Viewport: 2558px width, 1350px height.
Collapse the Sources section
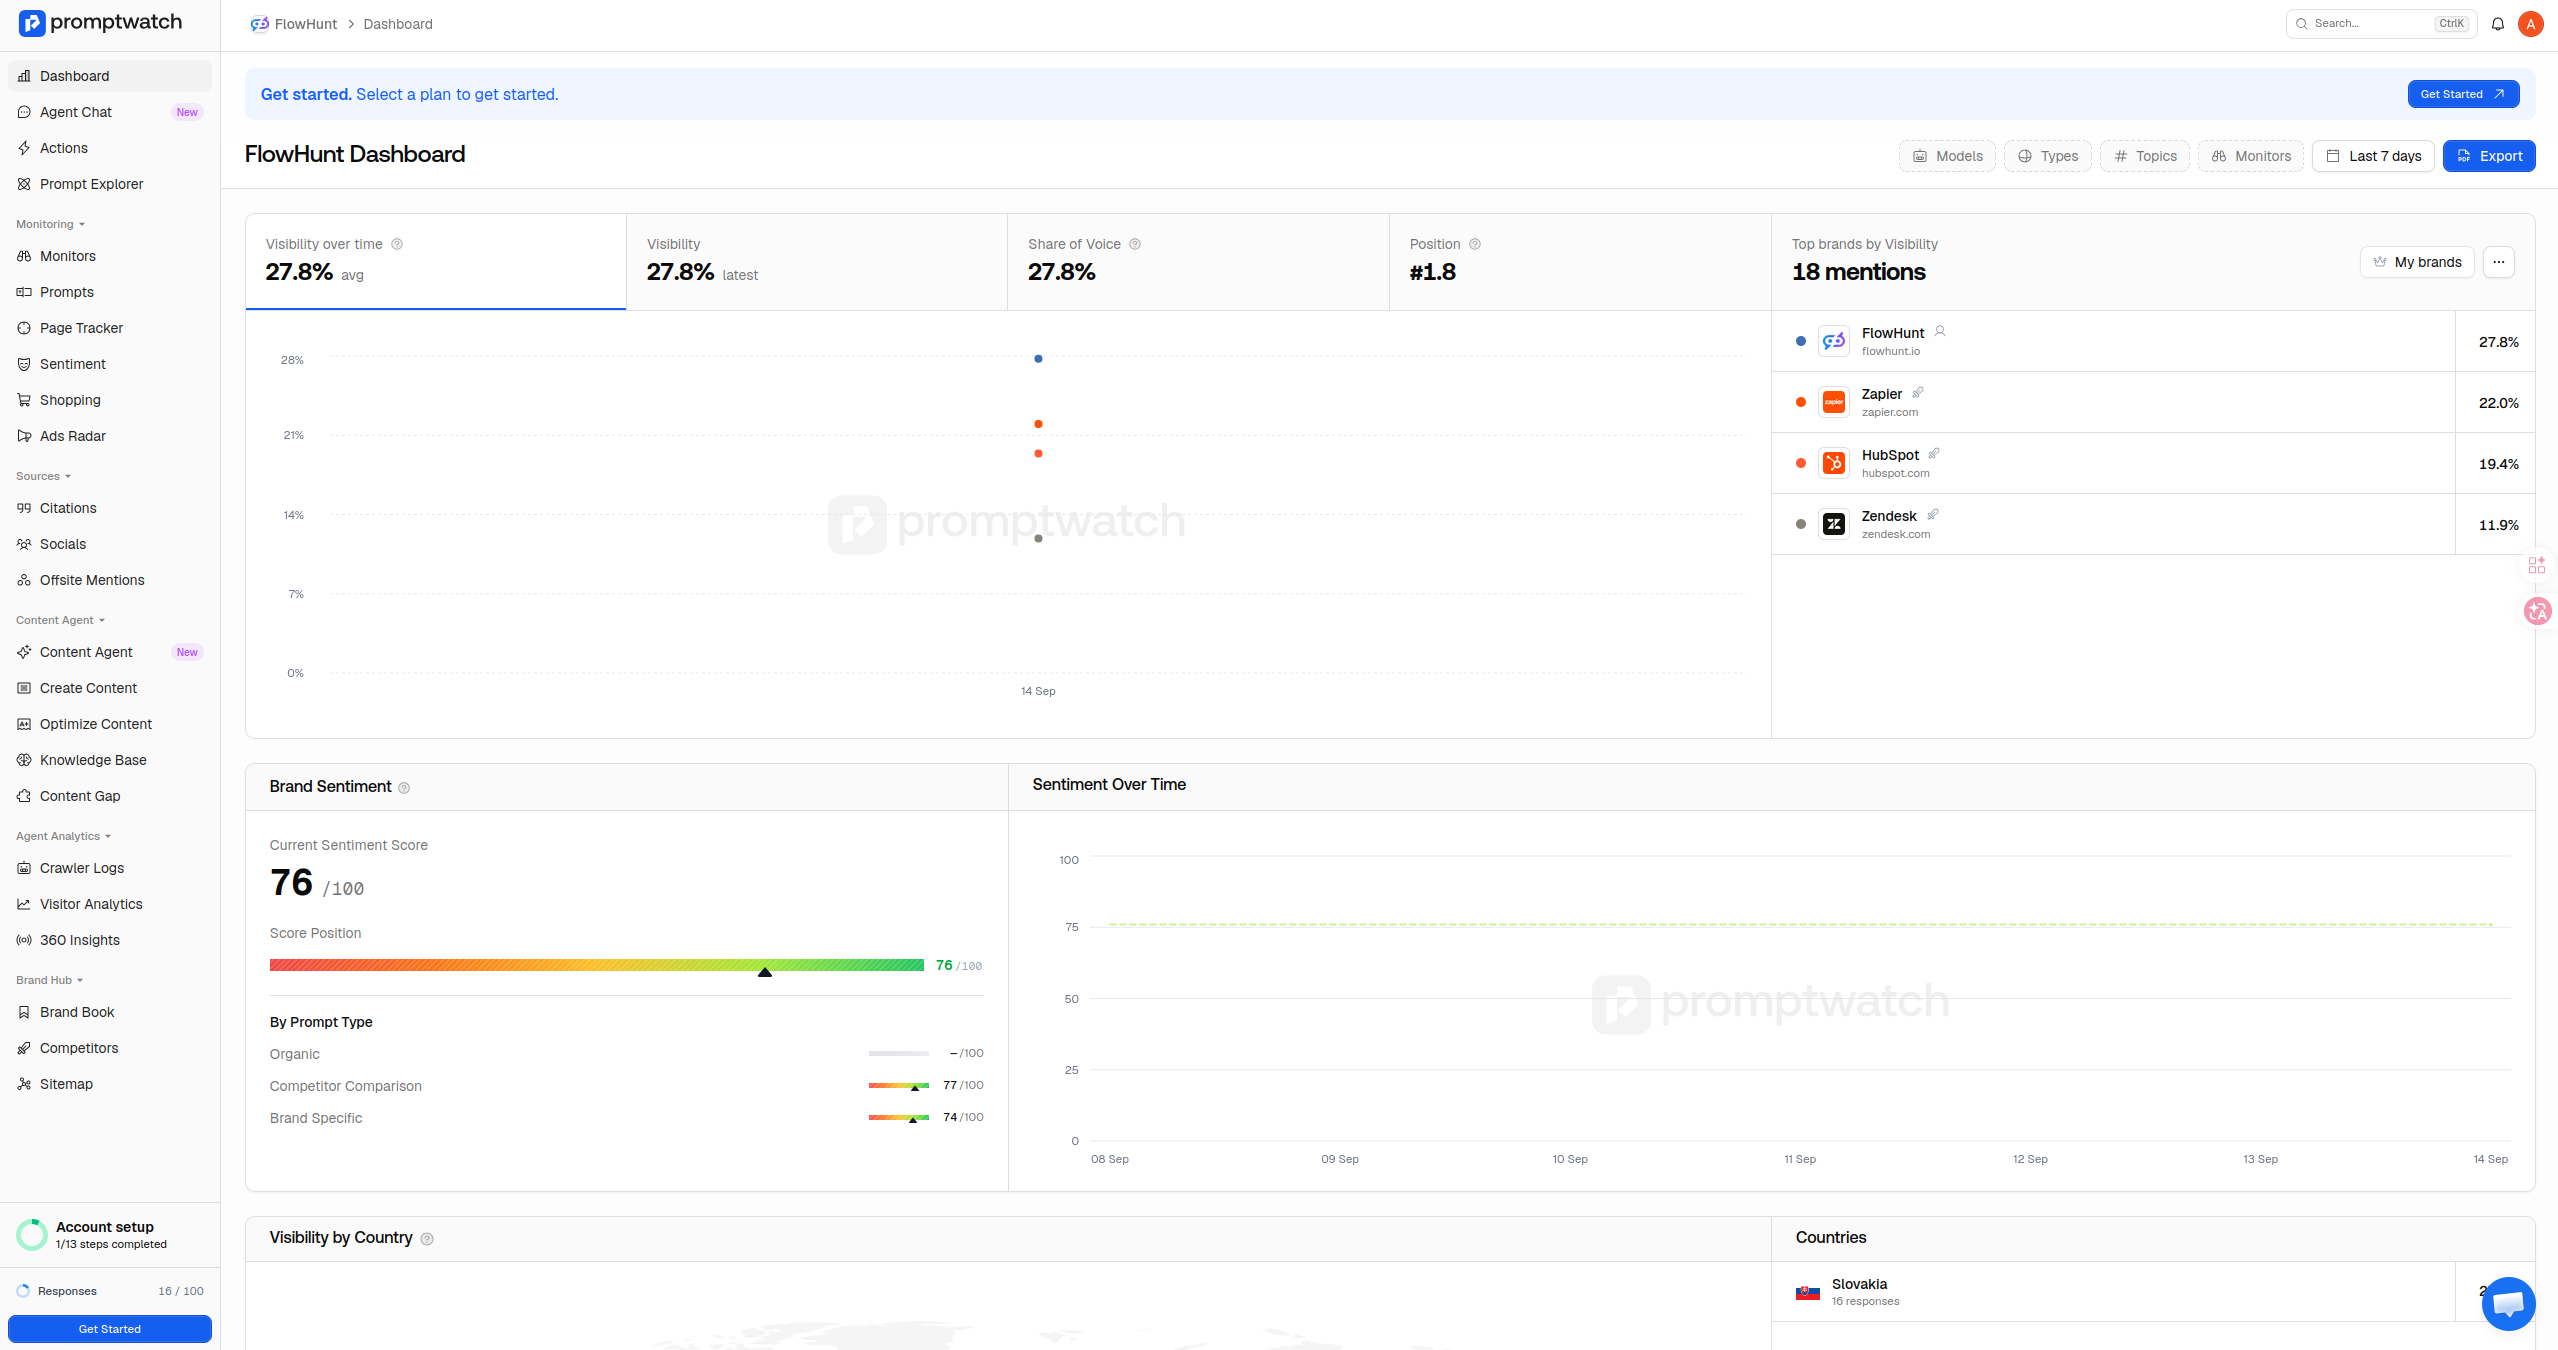(43, 476)
